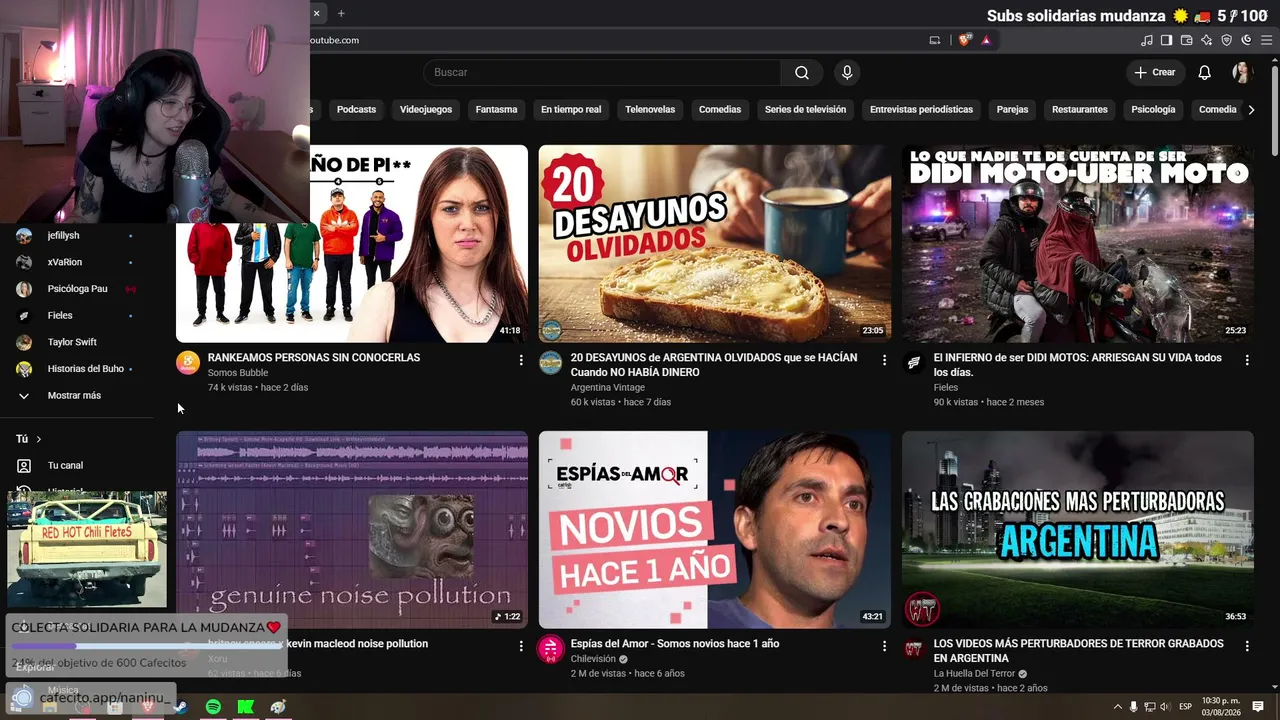Image resolution: width=1280 pixels, height=720 pixels.
Task: Open the Brave VPN shield icon
Action: pyautogui.click(x=1227, y=40)
